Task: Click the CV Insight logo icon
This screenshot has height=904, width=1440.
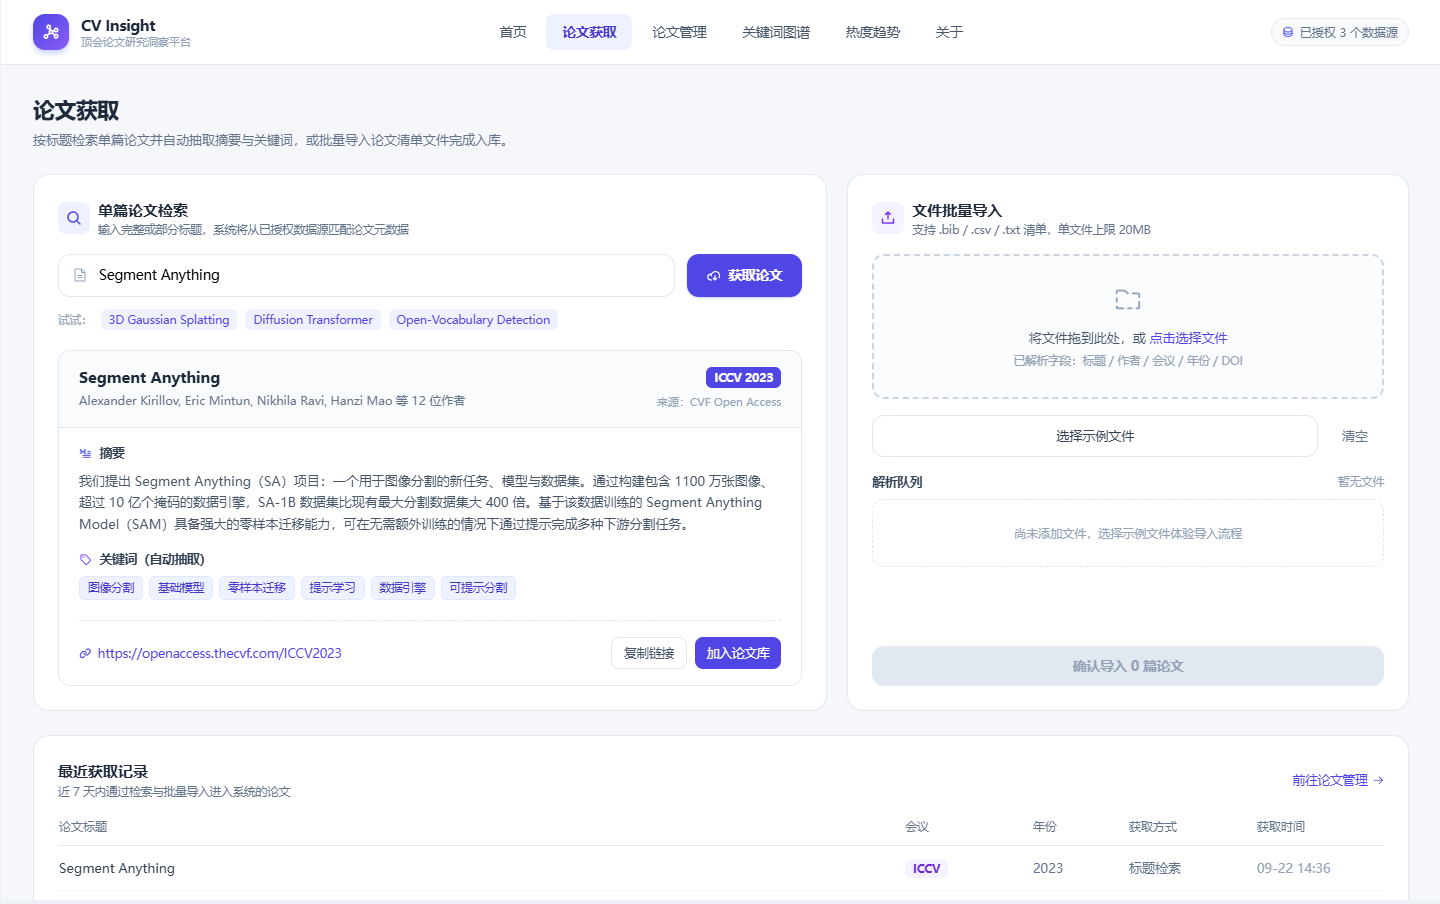Action: pos(51,32)
